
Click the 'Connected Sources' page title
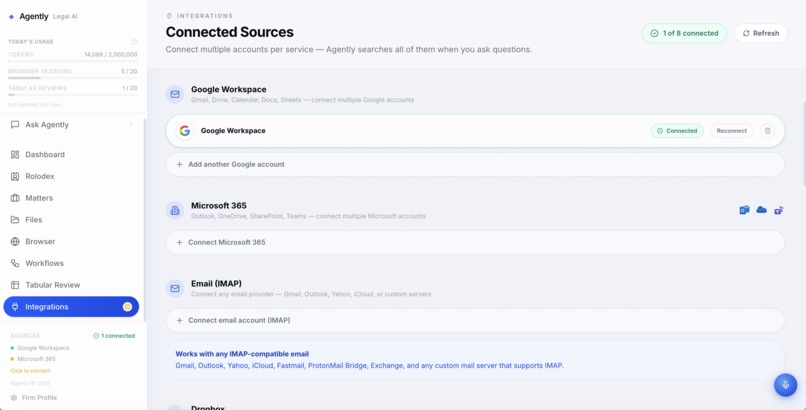(x=229, y=32)
